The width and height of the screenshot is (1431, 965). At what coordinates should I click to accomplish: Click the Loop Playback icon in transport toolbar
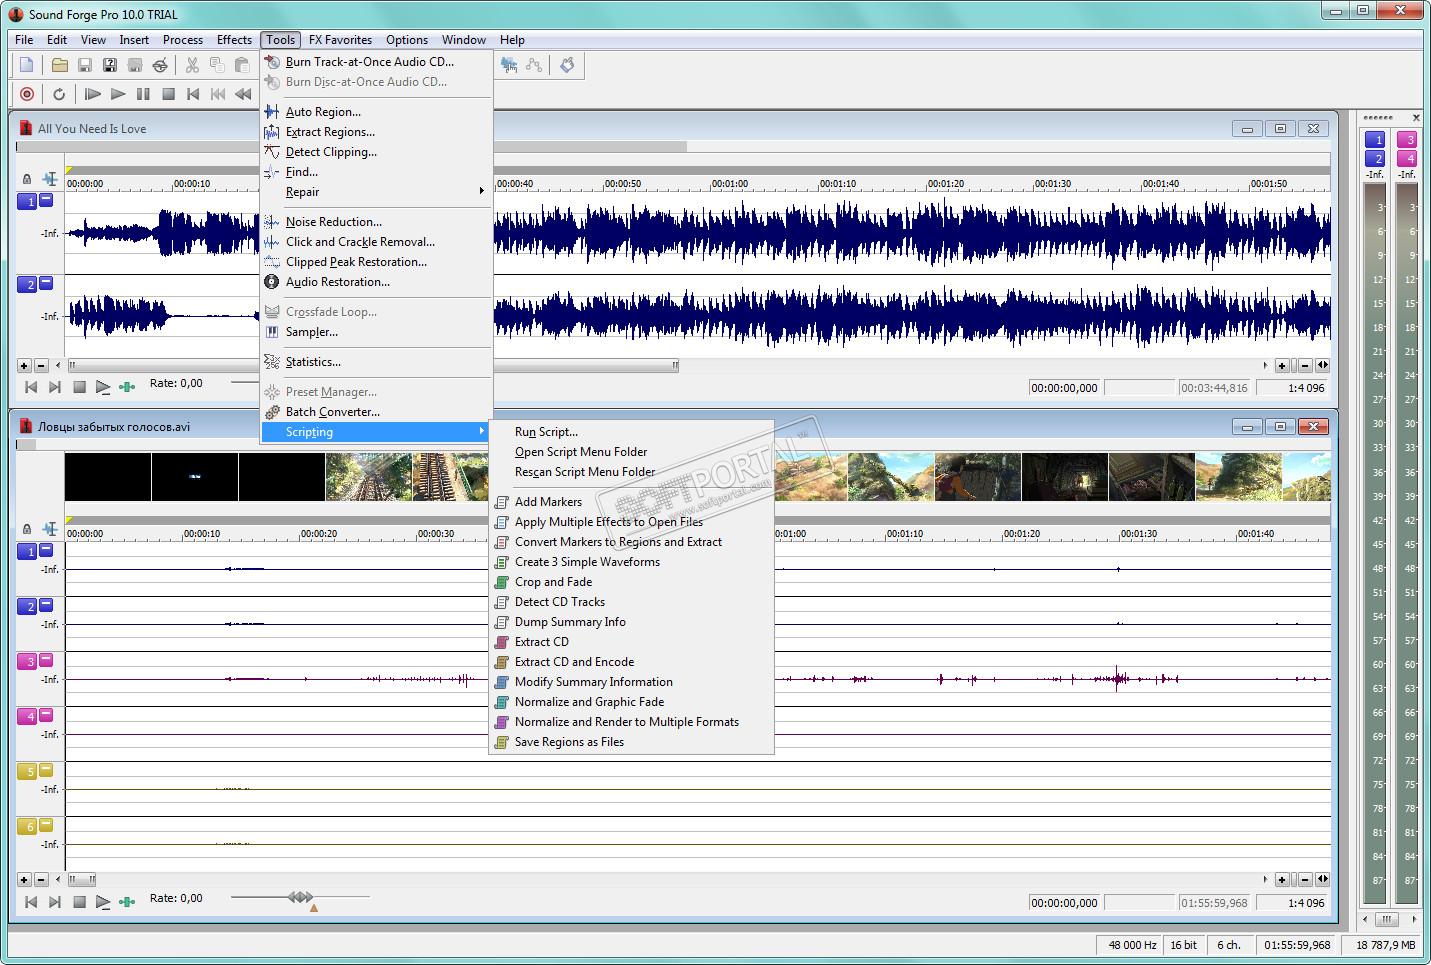59,94
